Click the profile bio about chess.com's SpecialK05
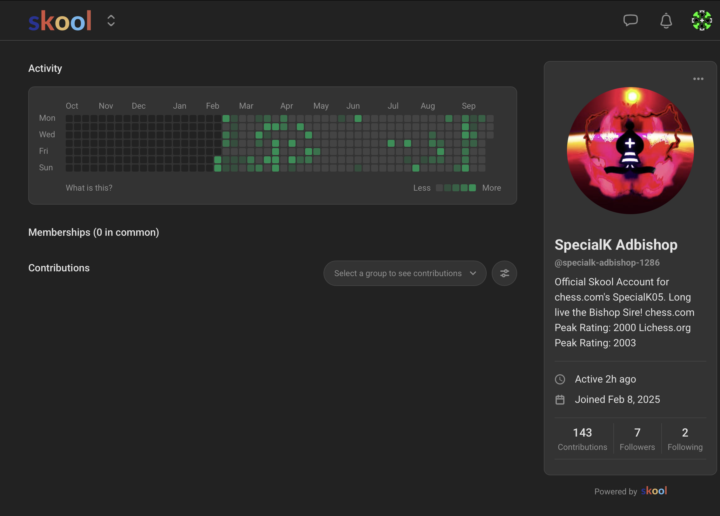The height and width of the screenshot is (516, 720). pyautogui.click(x=624, y=312)
